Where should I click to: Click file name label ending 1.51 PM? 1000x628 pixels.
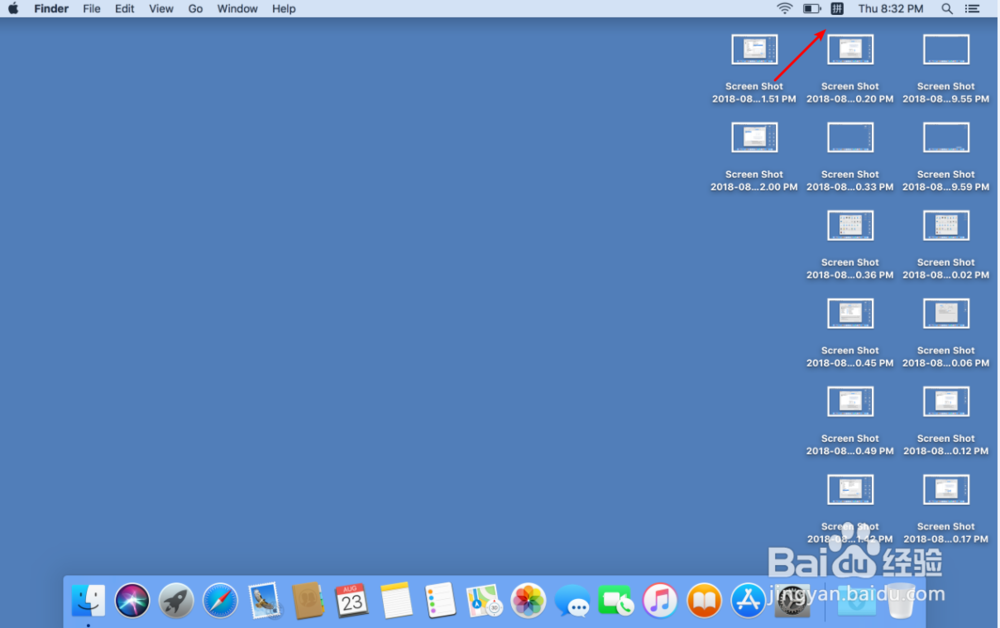pos(754,92)
